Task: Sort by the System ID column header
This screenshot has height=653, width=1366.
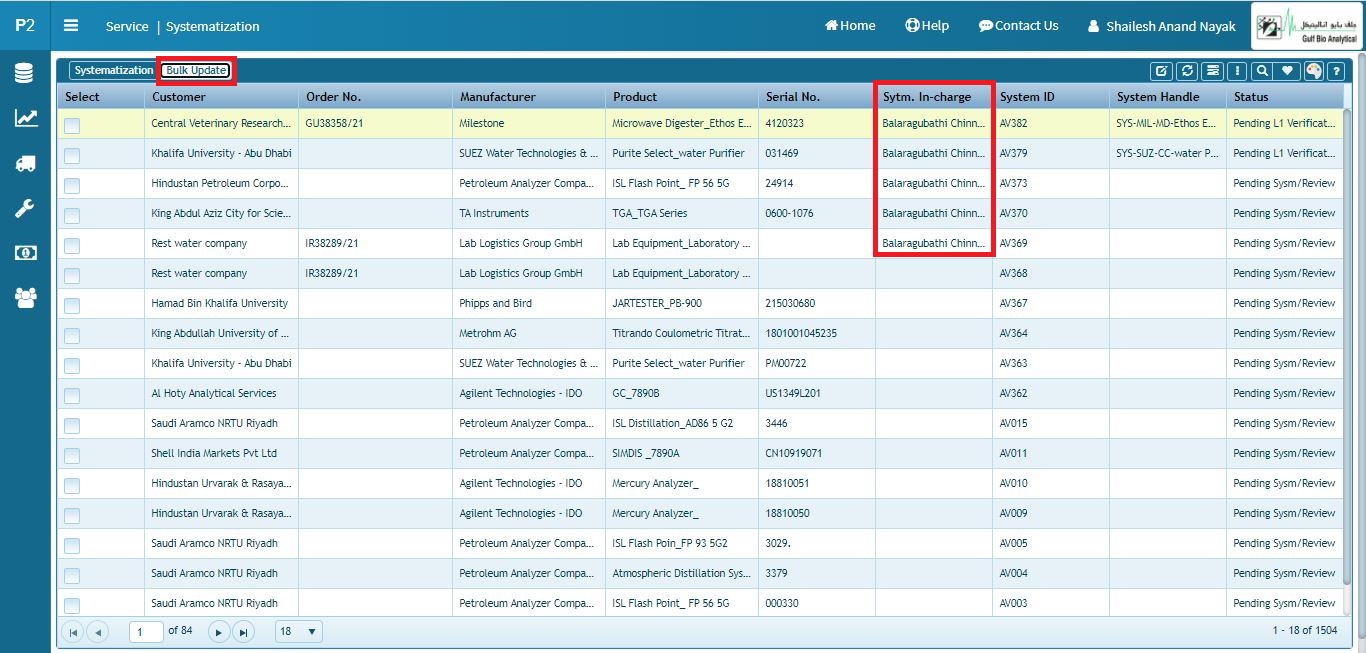Action: (1051, 97)
